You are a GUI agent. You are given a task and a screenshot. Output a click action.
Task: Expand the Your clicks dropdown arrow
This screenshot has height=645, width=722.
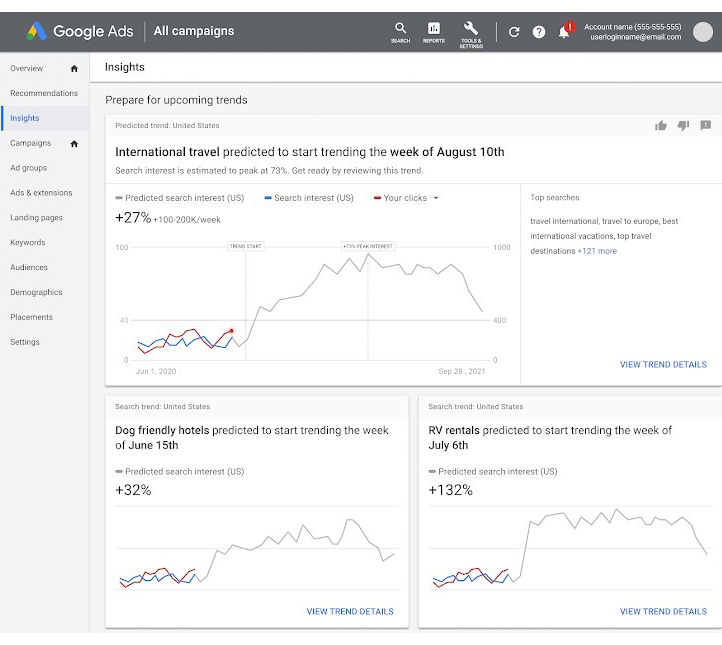[x=436, y=198]
